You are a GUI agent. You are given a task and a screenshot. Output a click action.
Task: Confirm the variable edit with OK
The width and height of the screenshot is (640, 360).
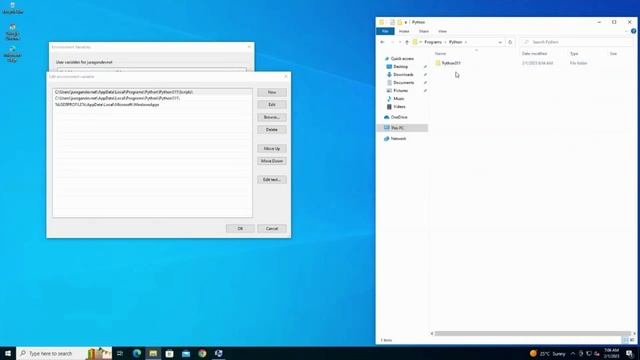[240, 229]
